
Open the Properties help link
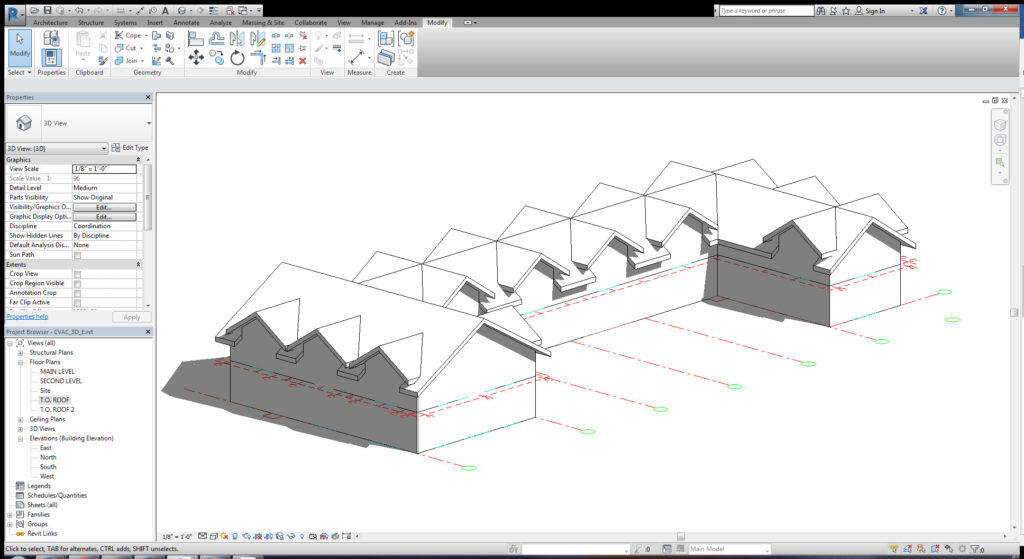click(x=27, y=317)
